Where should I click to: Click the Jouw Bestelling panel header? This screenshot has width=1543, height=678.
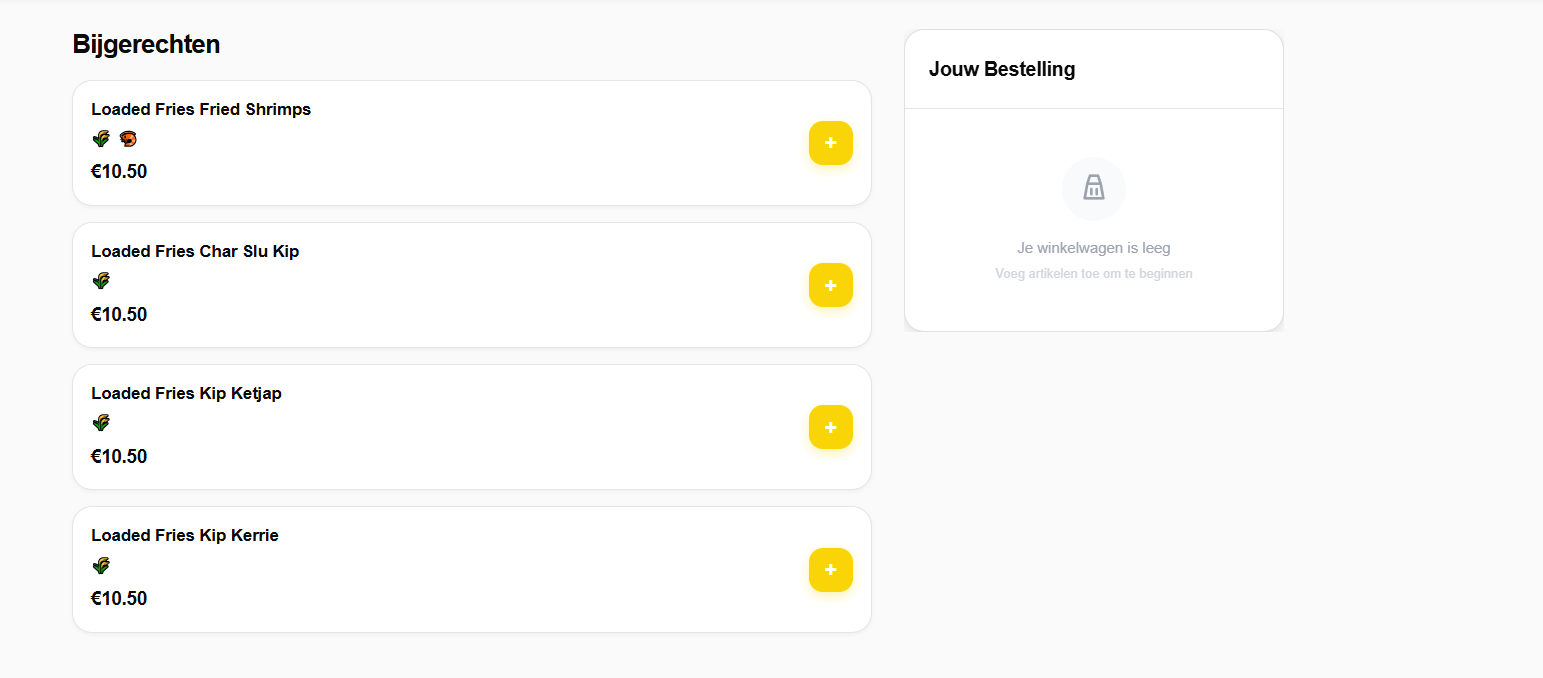[x=1002, y=69]
